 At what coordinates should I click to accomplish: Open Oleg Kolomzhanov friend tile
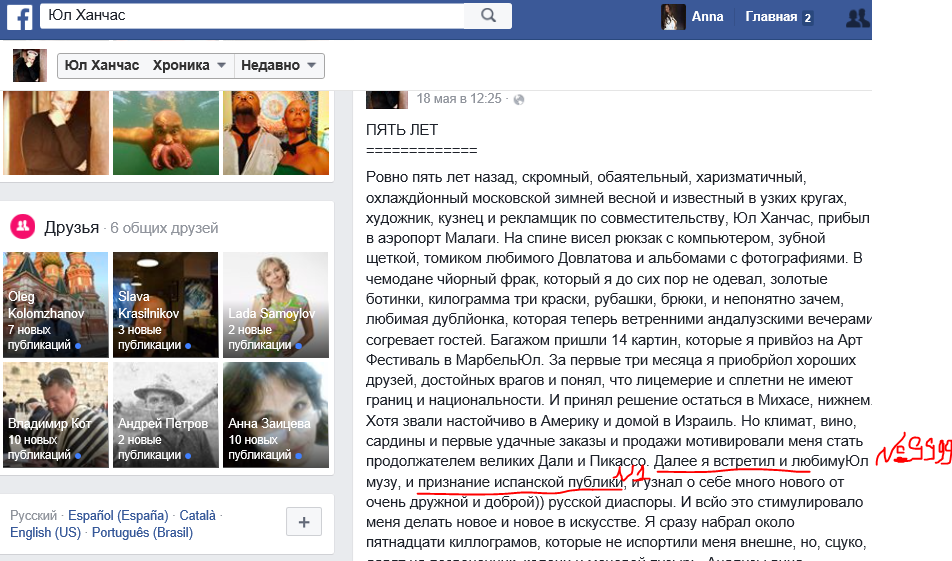coord(56,305)
